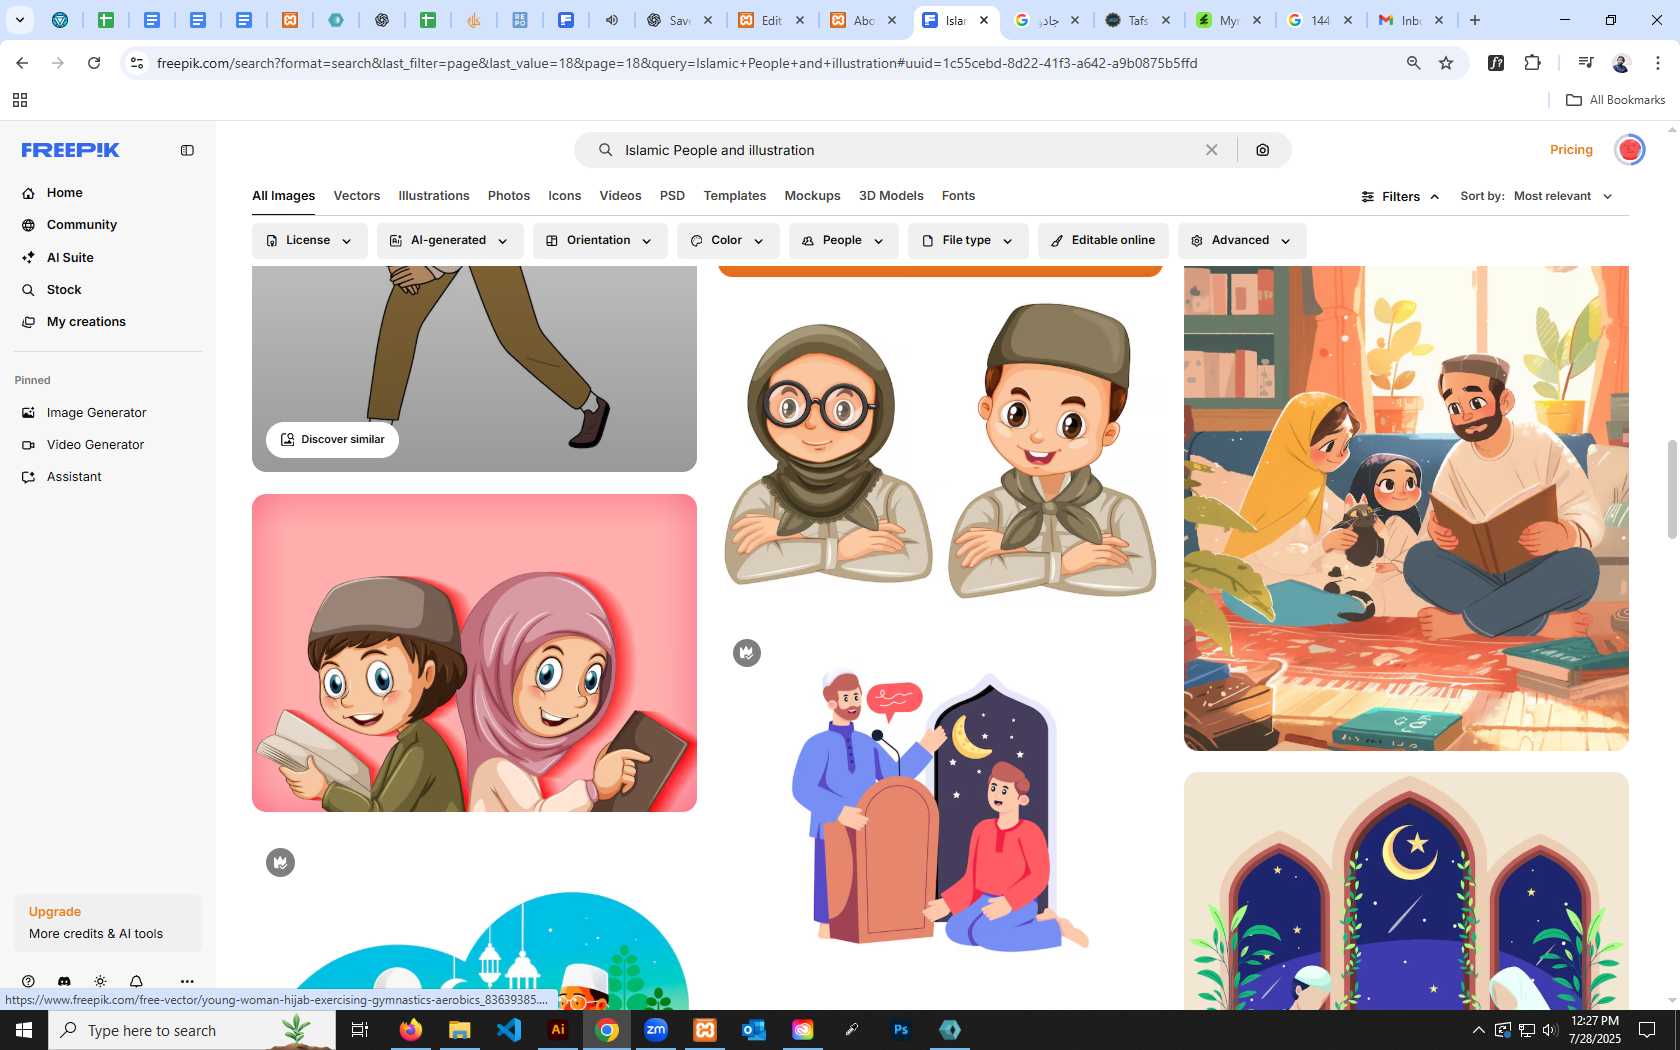Open the user profile avatar
The height and width of the screenshot is (1050, 1680).
(x=1630, y=150)
